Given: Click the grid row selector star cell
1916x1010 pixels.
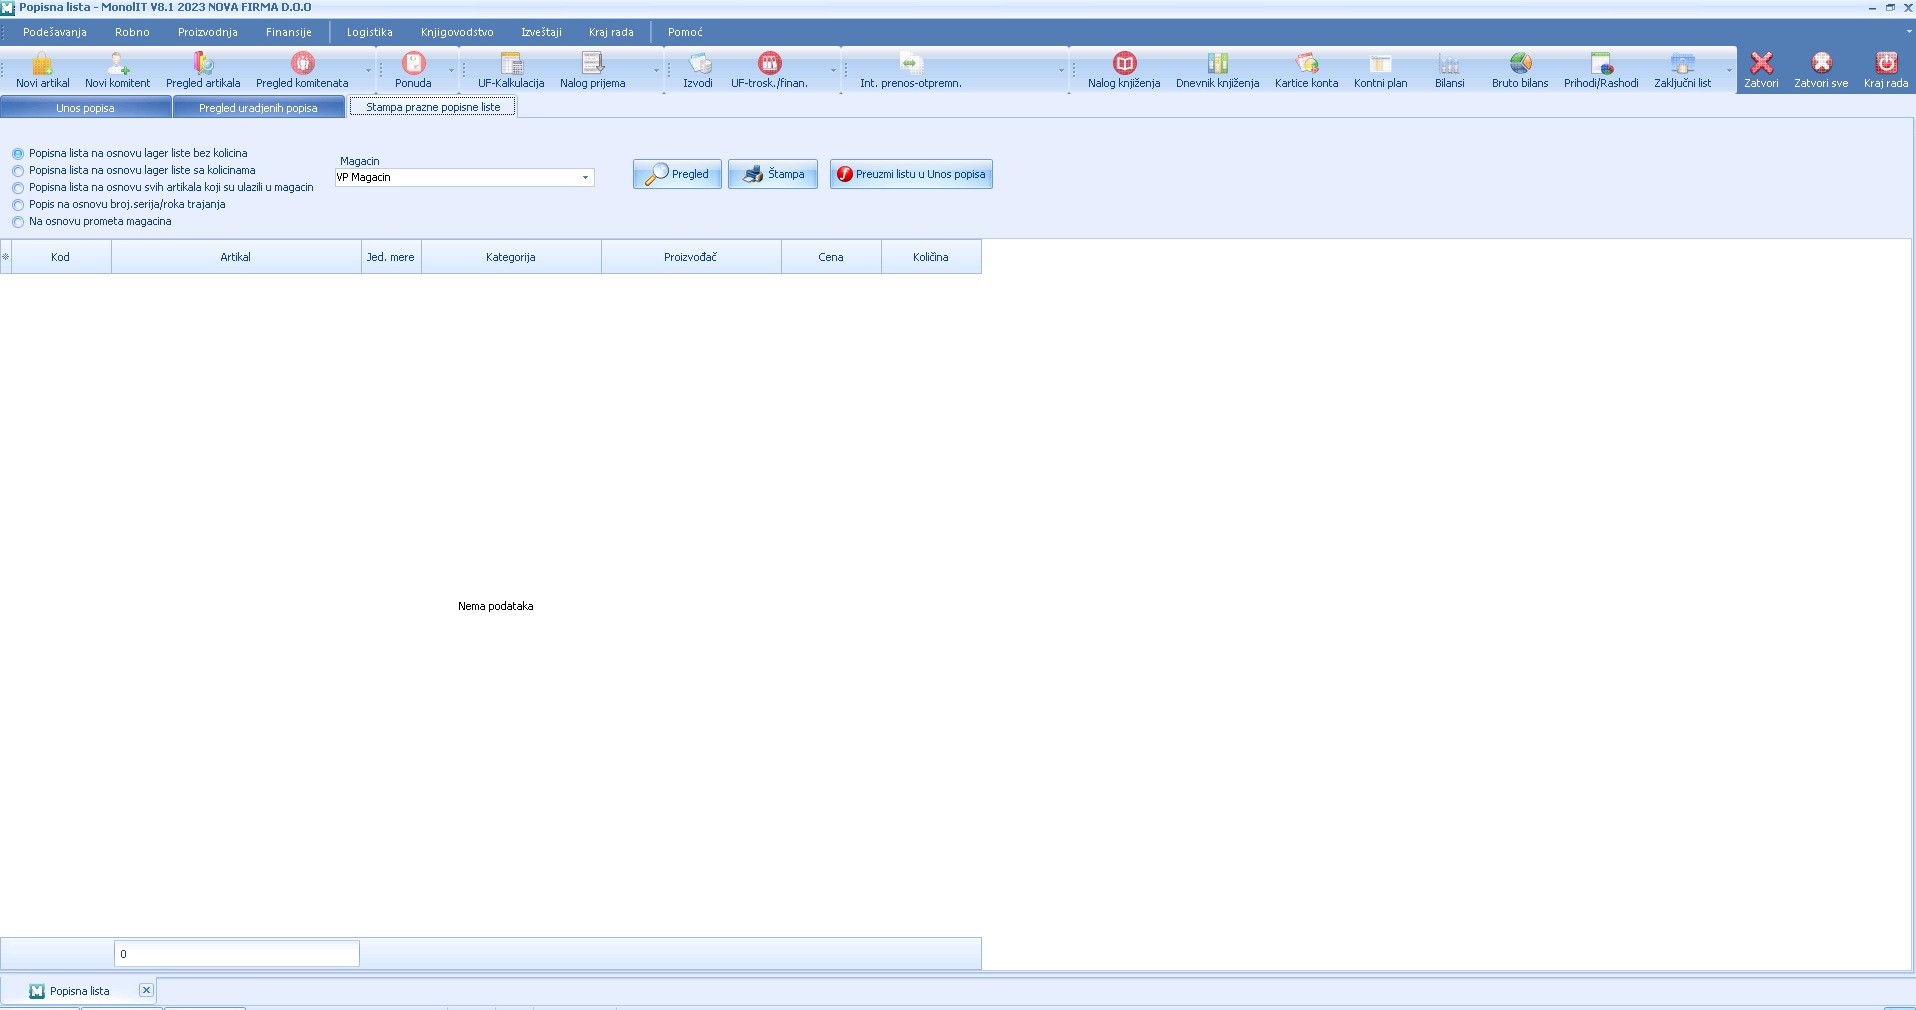Looking at the screenshot, I should (x=5, y=257).
